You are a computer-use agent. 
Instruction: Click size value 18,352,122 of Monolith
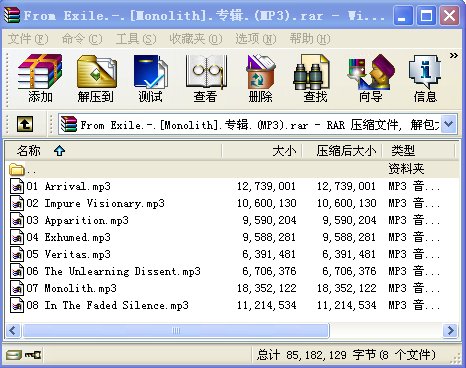point(267,288)
